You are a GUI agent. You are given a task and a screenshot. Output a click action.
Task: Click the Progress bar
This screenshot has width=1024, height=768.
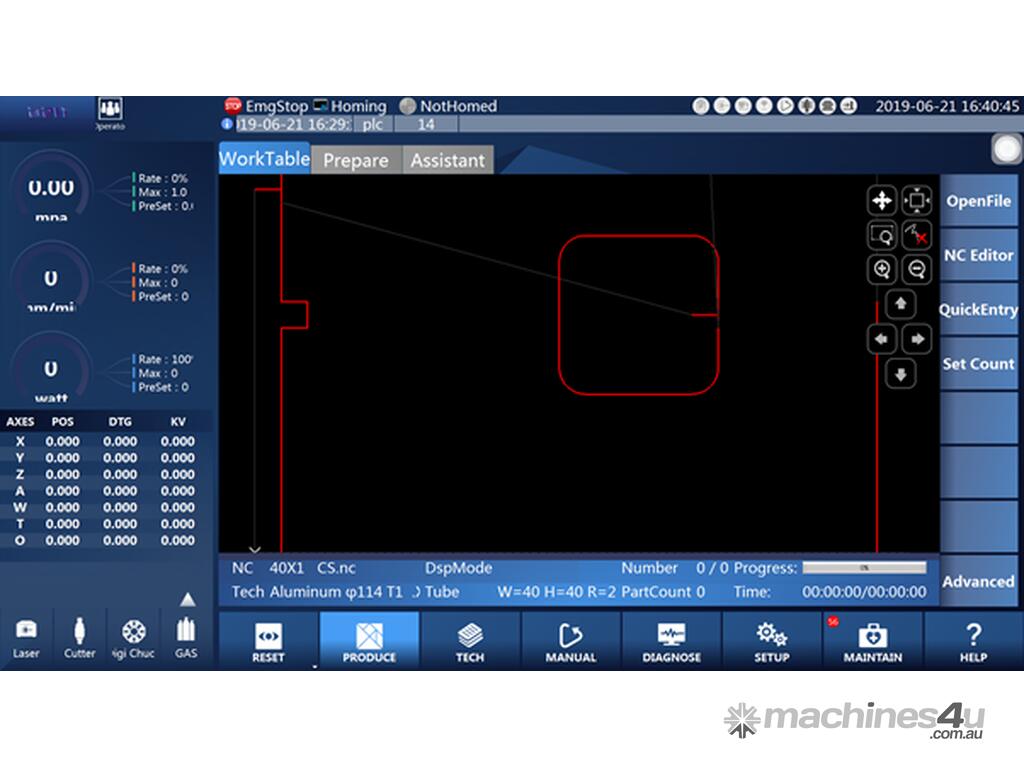tap(864, 568)
